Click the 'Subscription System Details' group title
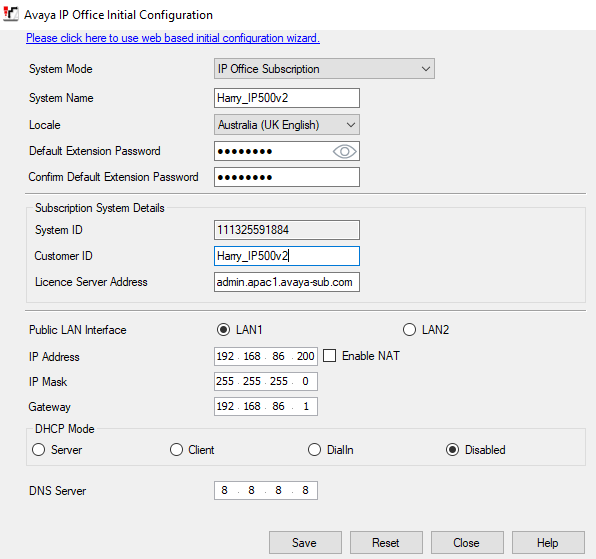596x559 pixels. (x=100, y=208)
